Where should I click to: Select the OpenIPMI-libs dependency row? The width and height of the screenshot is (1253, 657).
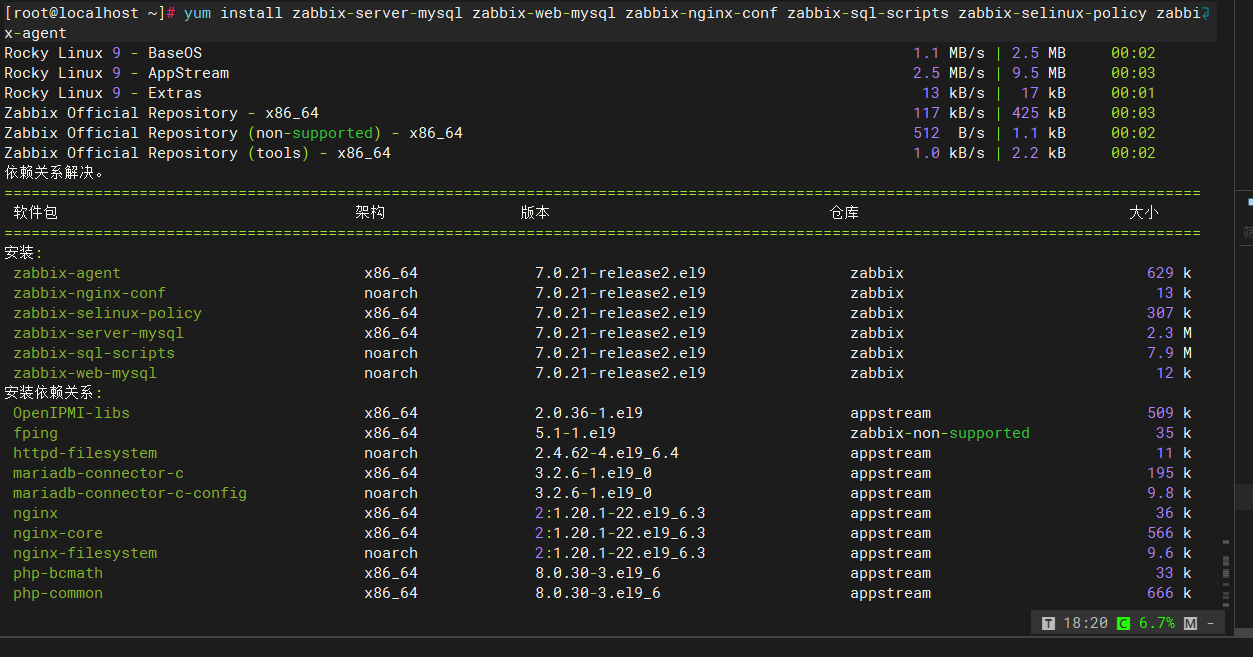coord(600,413)
